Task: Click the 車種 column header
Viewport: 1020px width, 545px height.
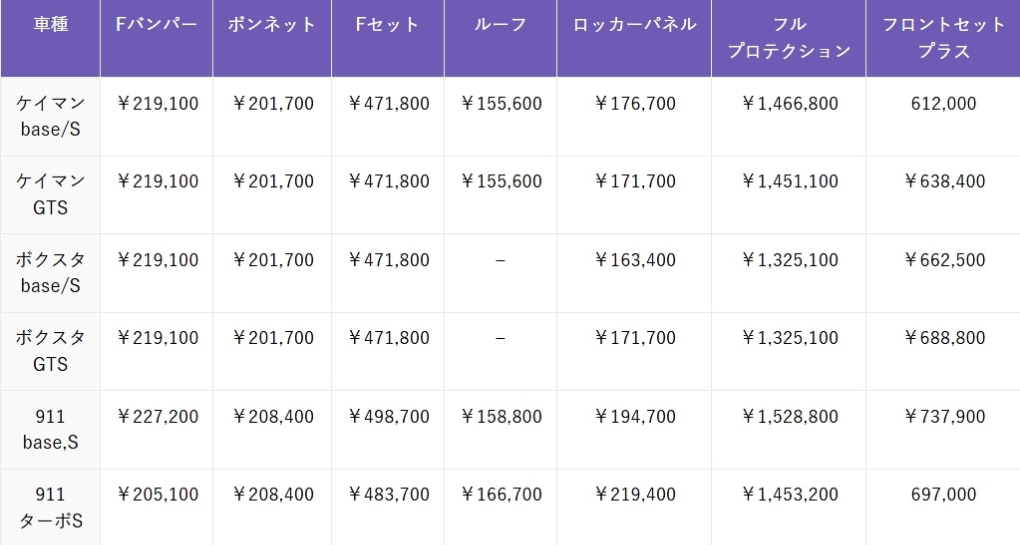Action: pos(50,25)
